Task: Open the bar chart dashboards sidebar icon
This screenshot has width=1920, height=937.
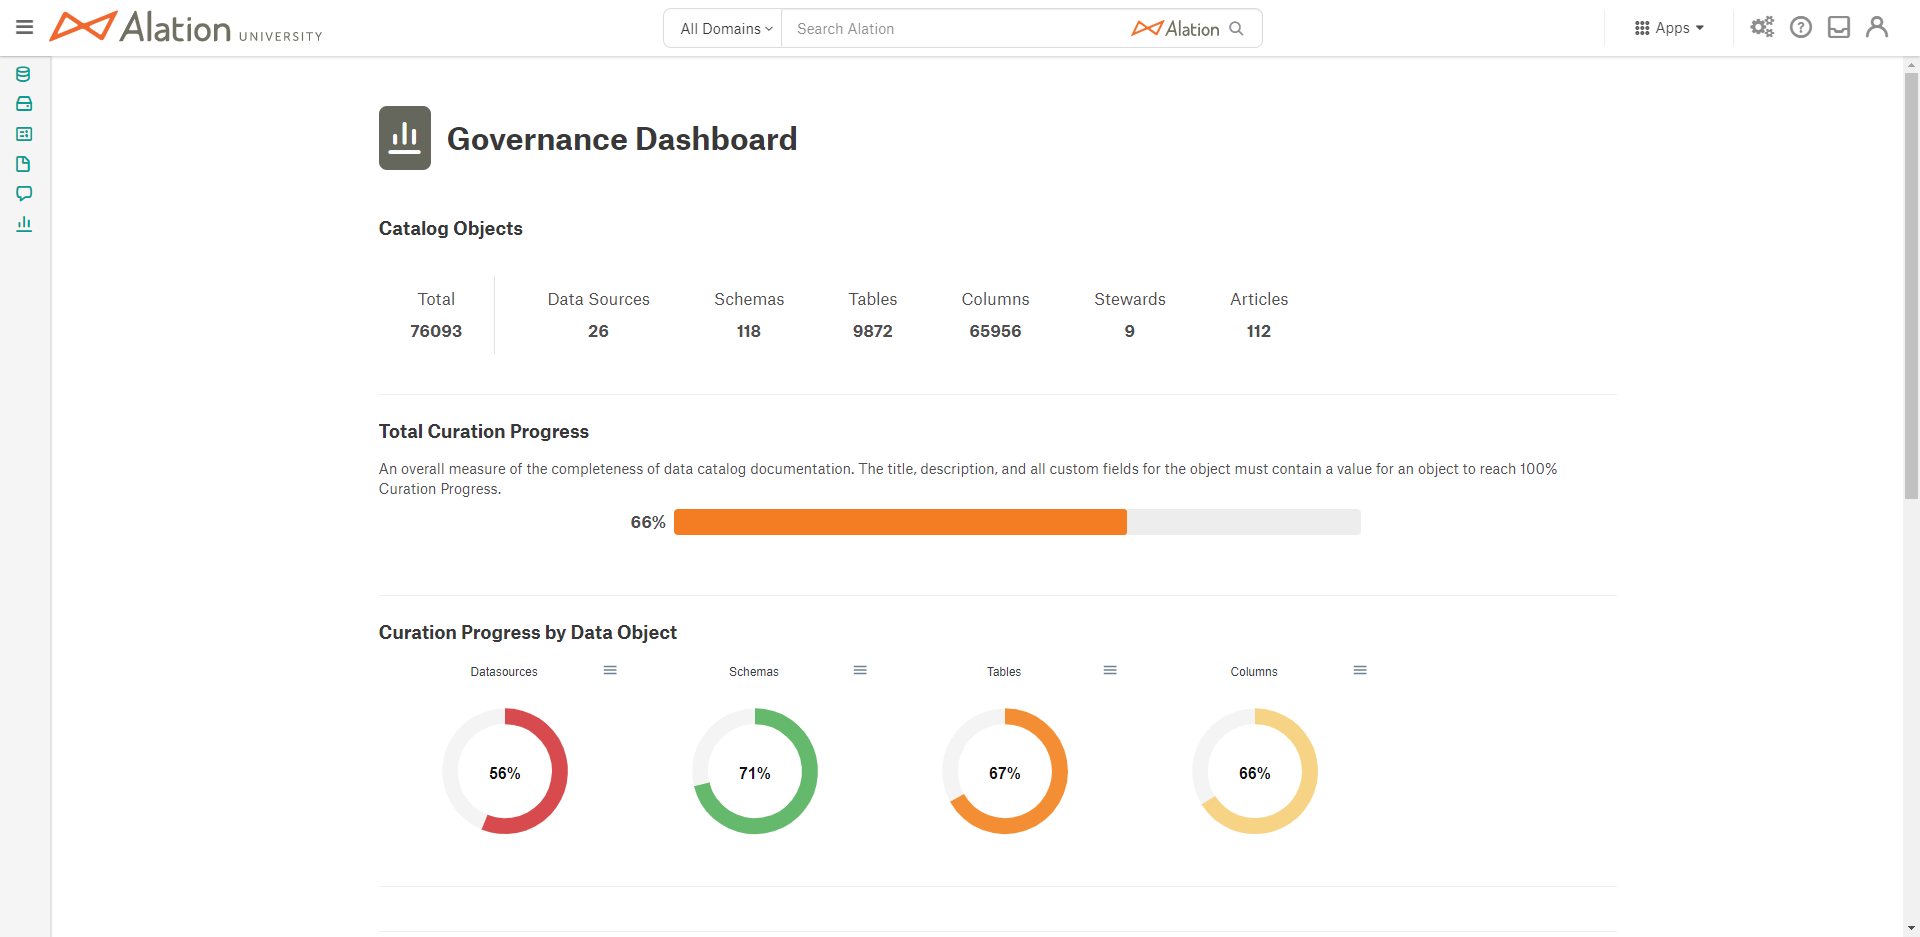Action: click(24, 224)
